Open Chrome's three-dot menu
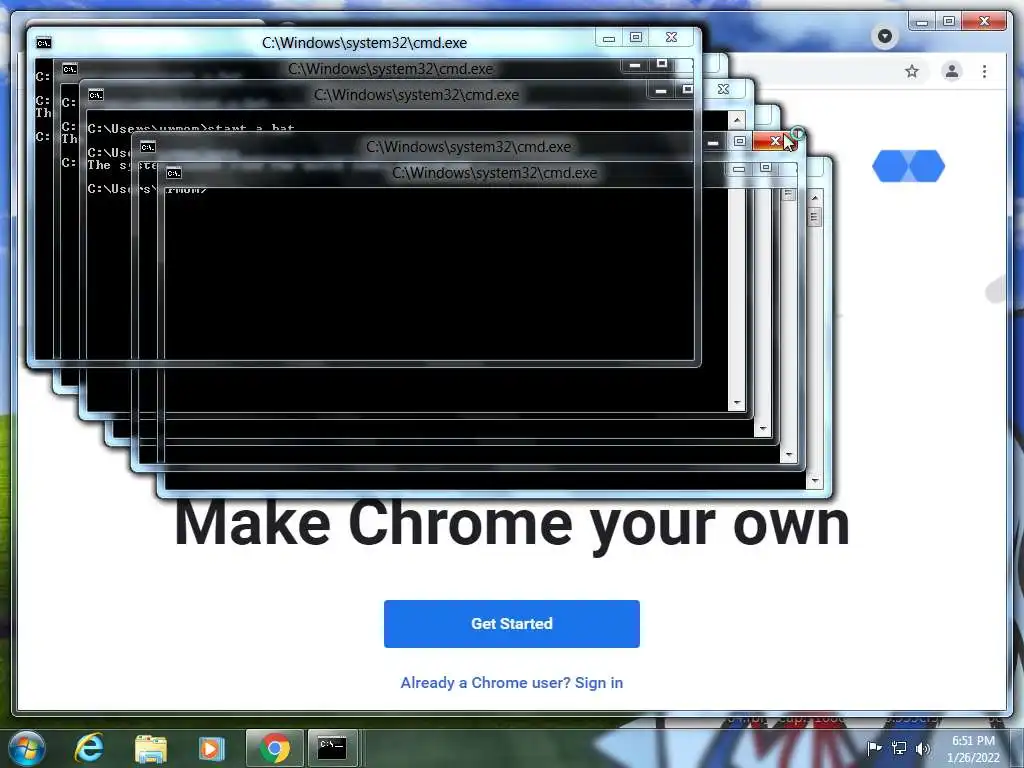This screenshot has height=768, width=1024. click(984, 71)
